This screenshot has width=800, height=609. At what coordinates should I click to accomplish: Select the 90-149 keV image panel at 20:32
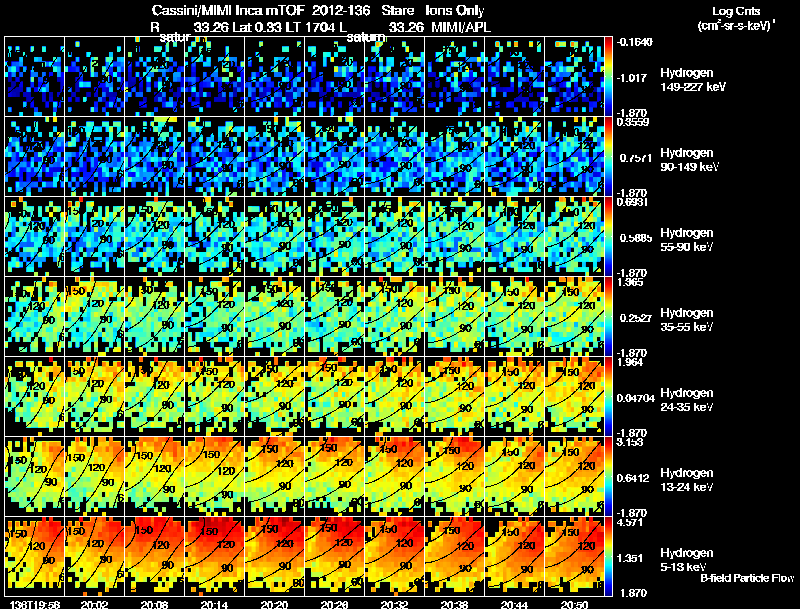click(394, 157)
